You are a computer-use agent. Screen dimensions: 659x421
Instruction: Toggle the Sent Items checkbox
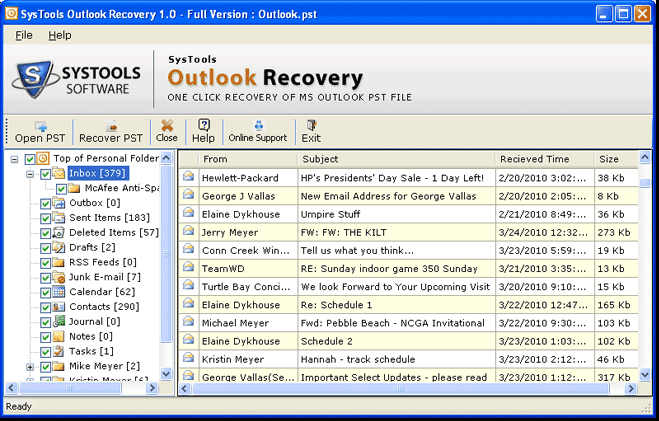[x=46, y=218]
